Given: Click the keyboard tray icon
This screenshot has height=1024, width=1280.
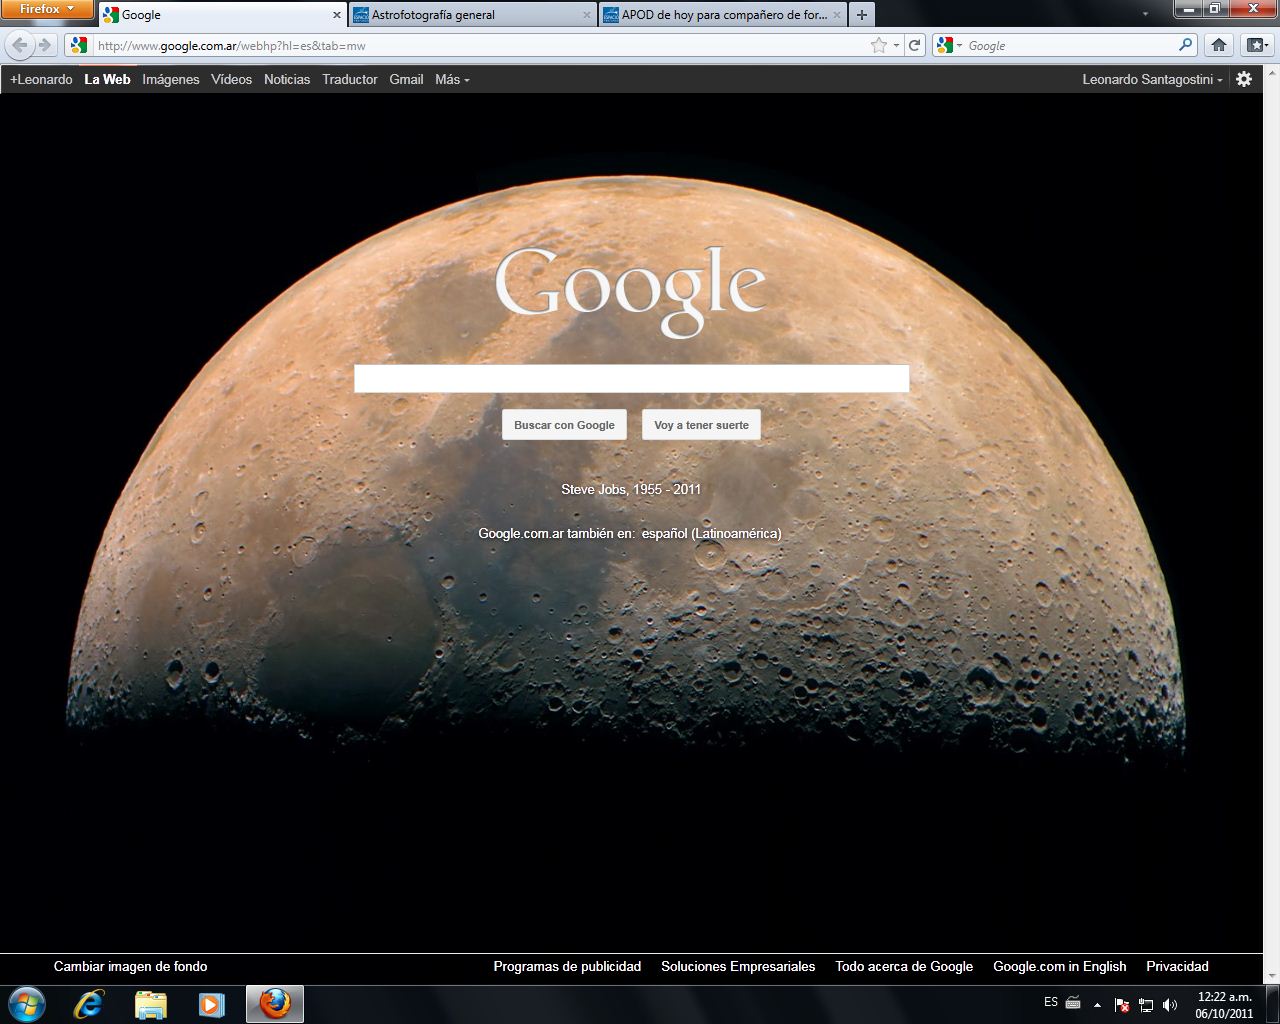Looking at the screenshot, I should click(1073, 1002).
